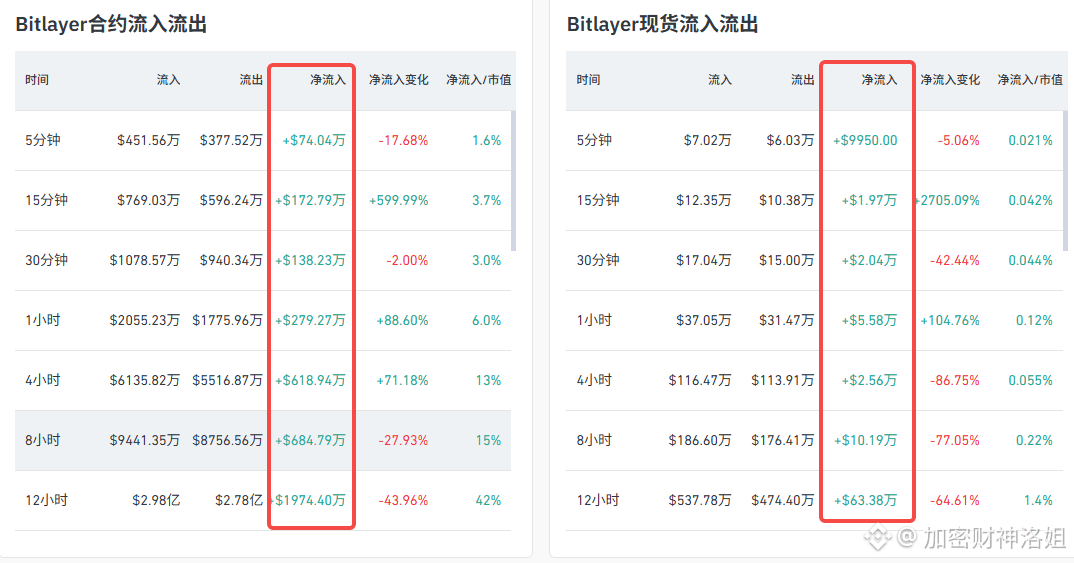Click the -17.68% change value

coord(403,140)
